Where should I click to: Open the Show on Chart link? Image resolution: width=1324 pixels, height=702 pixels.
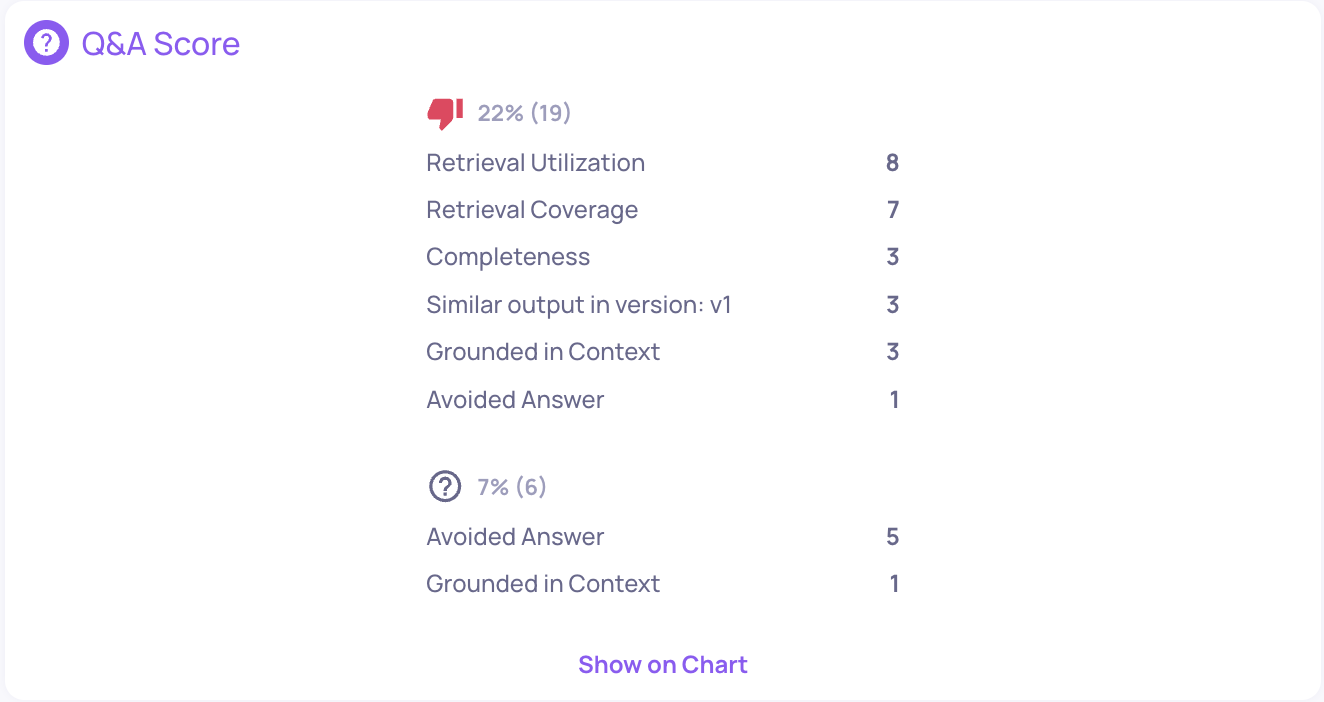pyautogui.click(x=663, y=665)
